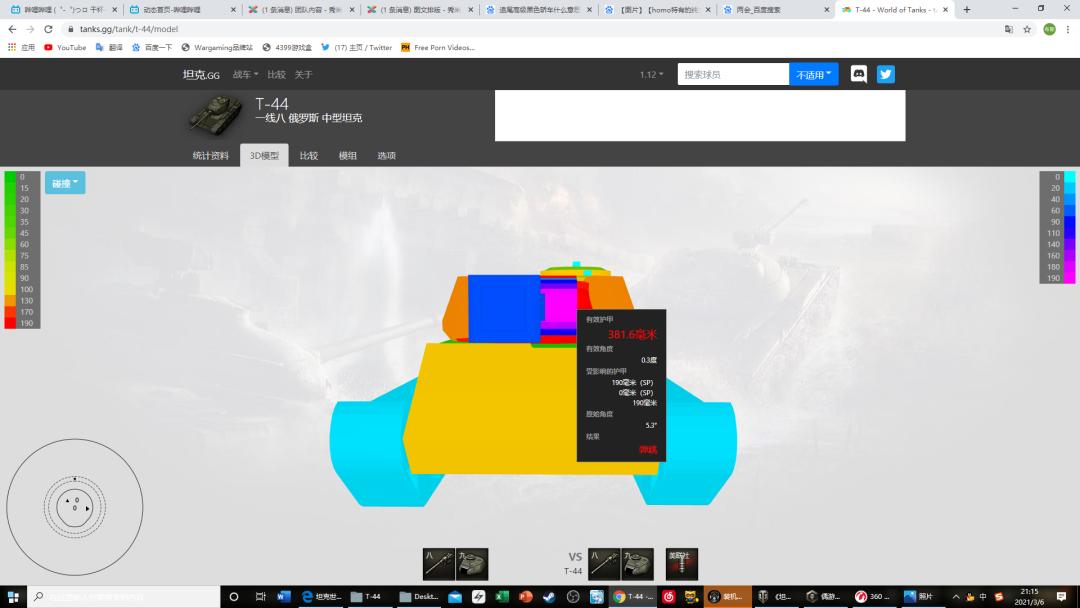
Task: Open Word from the taskbar
Action: (283, 596)
